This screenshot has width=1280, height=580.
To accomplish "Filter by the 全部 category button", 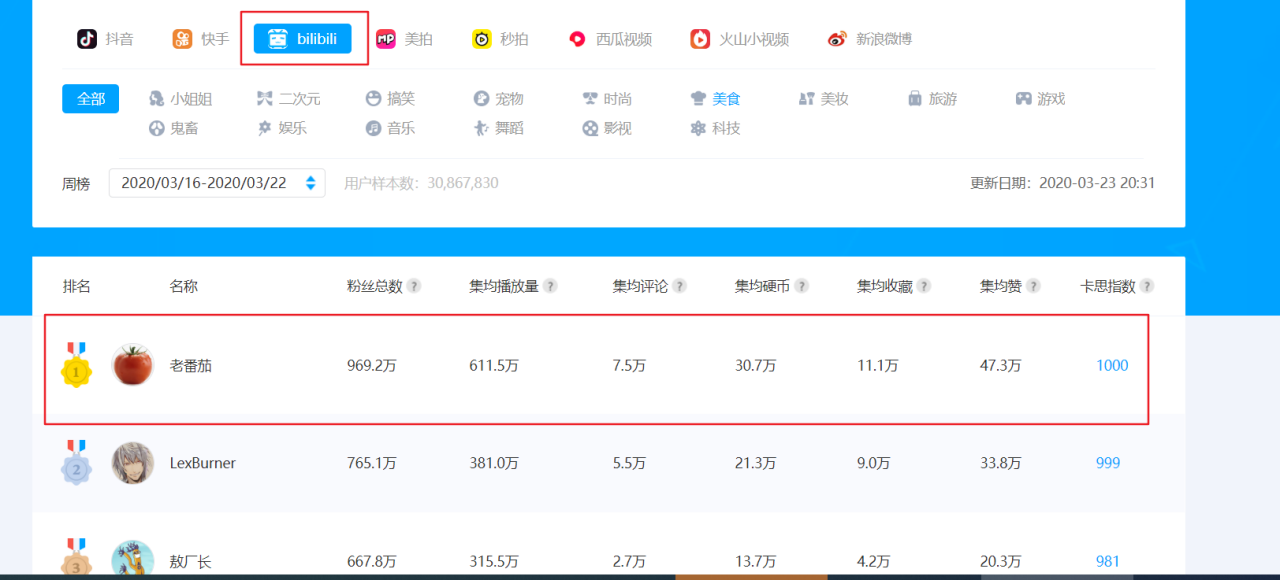I will coord(90,99).
